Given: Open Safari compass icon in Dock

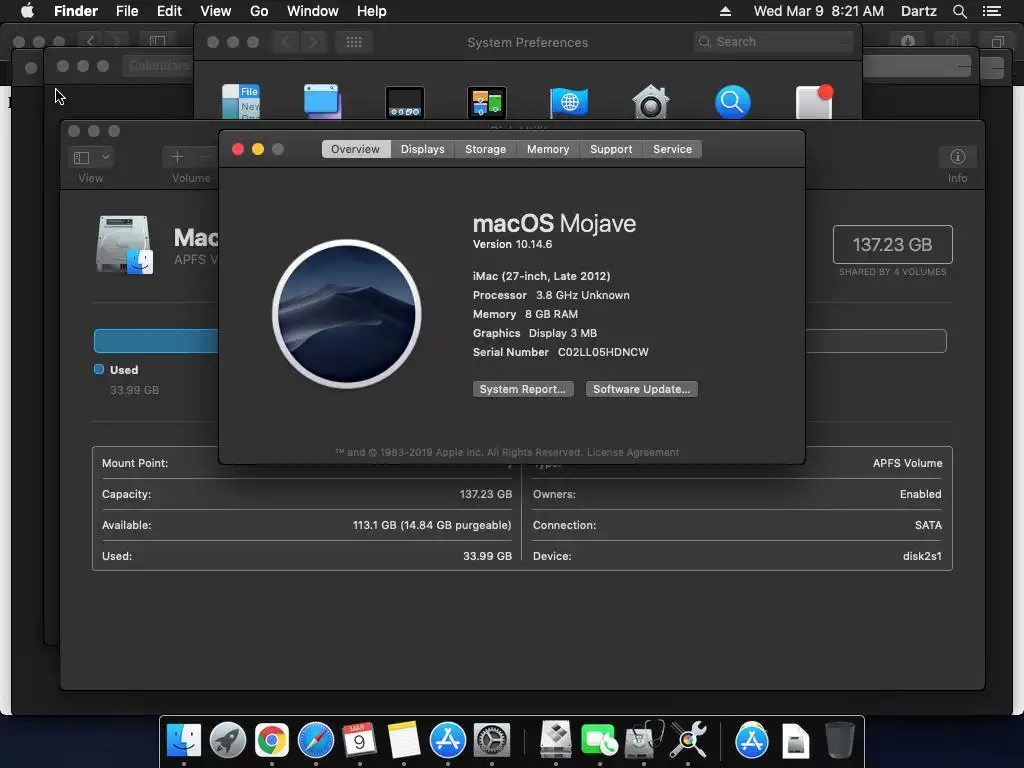Looking at the screenshot, I should [x=315, y=740].
